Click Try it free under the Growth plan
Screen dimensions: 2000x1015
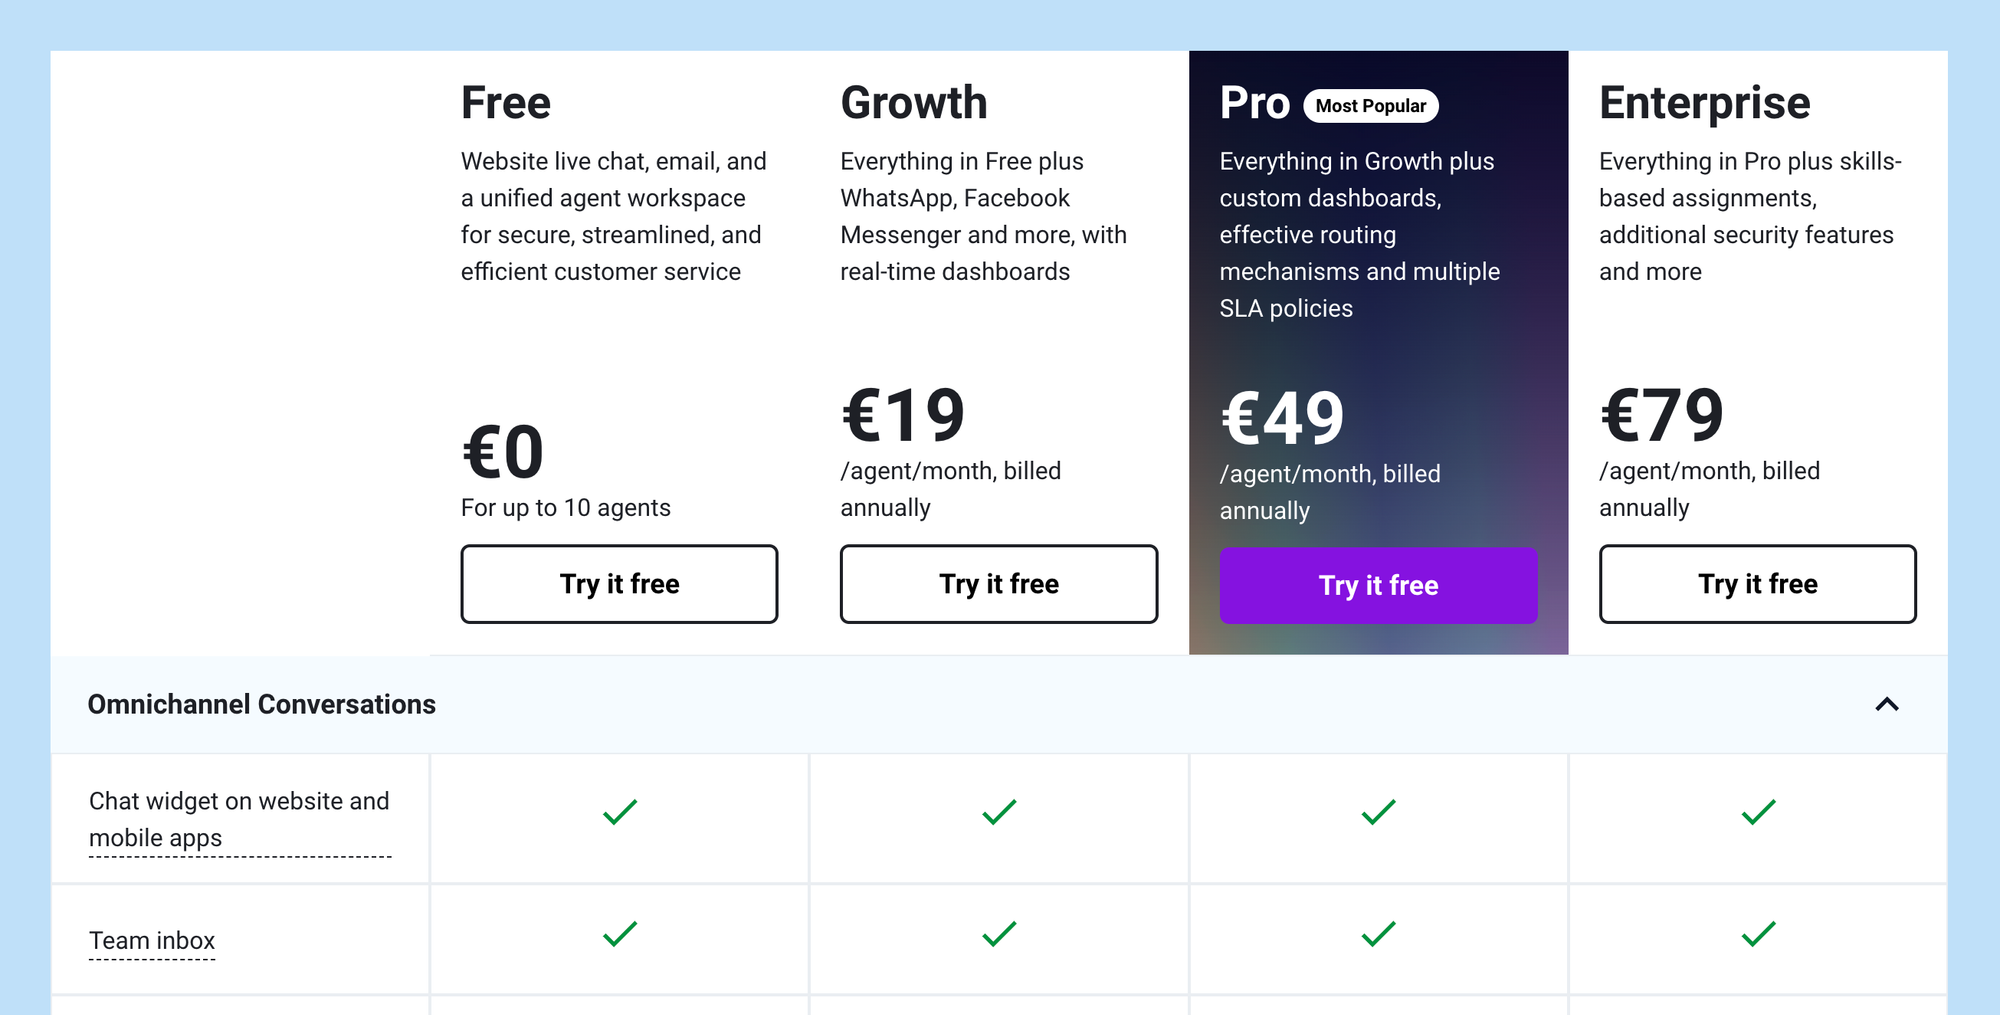997,583
